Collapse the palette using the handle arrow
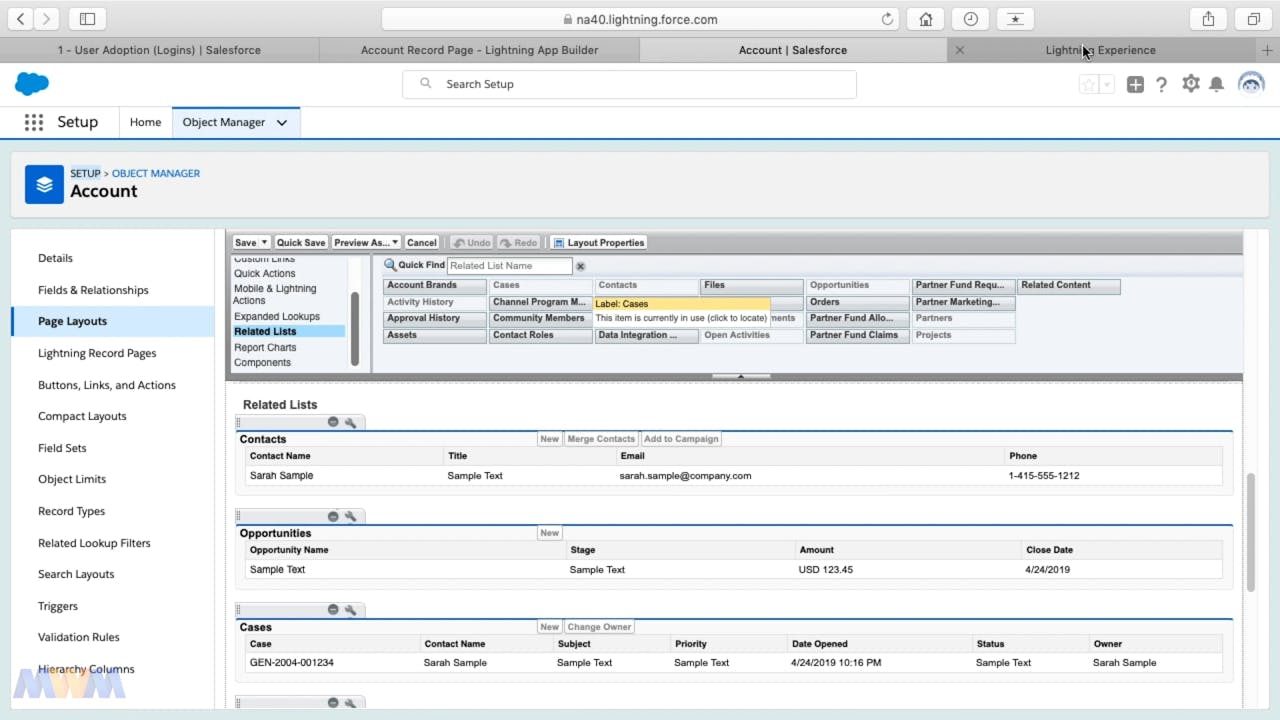Screen dimensions: 1280x720 pyautogui.click(x=740, y=377)
